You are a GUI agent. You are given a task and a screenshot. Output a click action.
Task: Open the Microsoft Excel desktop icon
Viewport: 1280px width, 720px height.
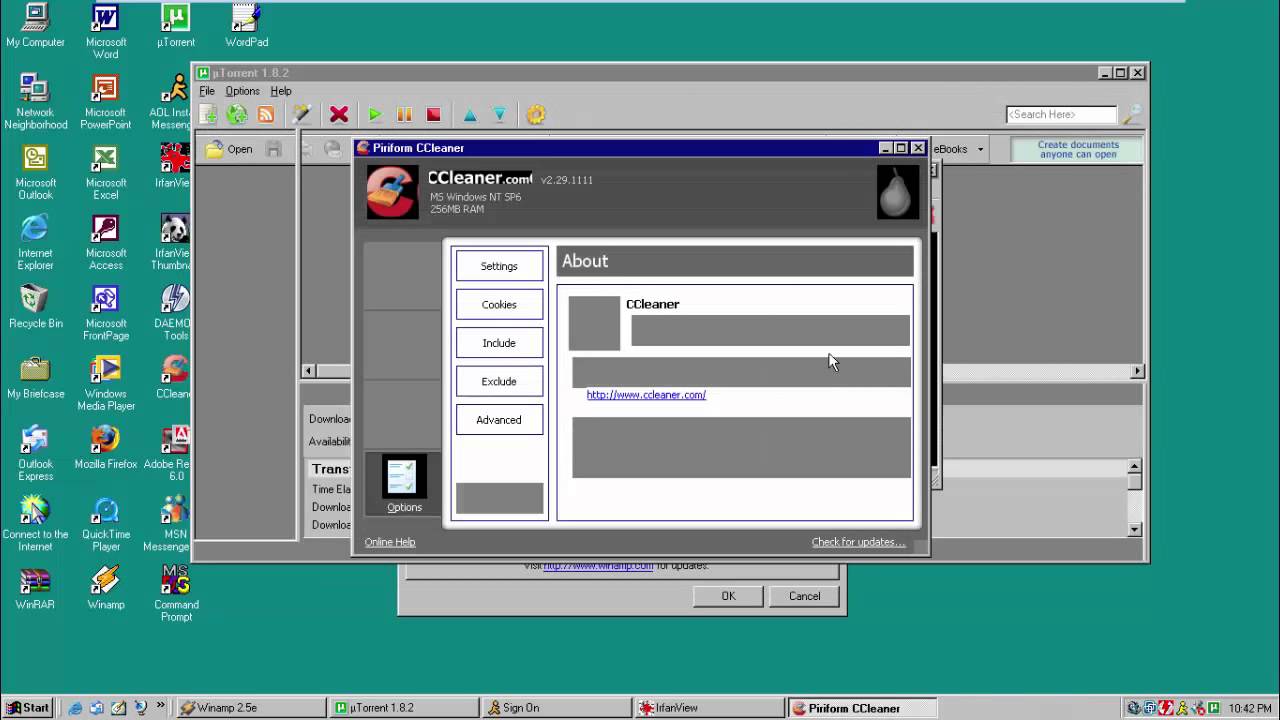coord(106,172)
